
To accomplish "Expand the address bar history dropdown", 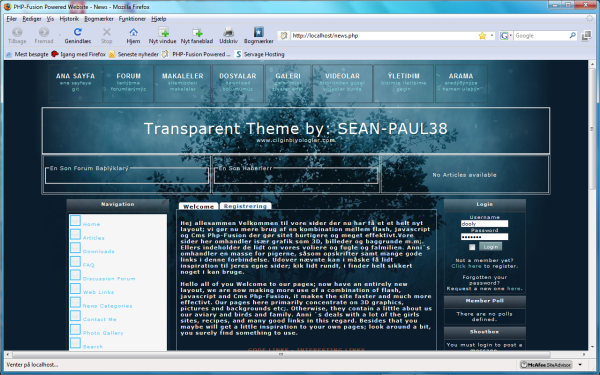I will [x=492, y=36].
